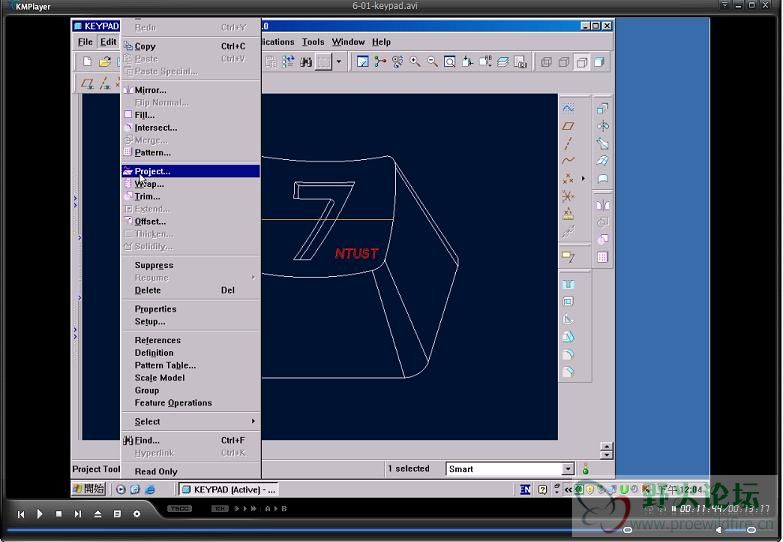Choose Find... in the Edit menu
Screen dimensions: 783x542
pyautogui.click(x=190, y=440)
